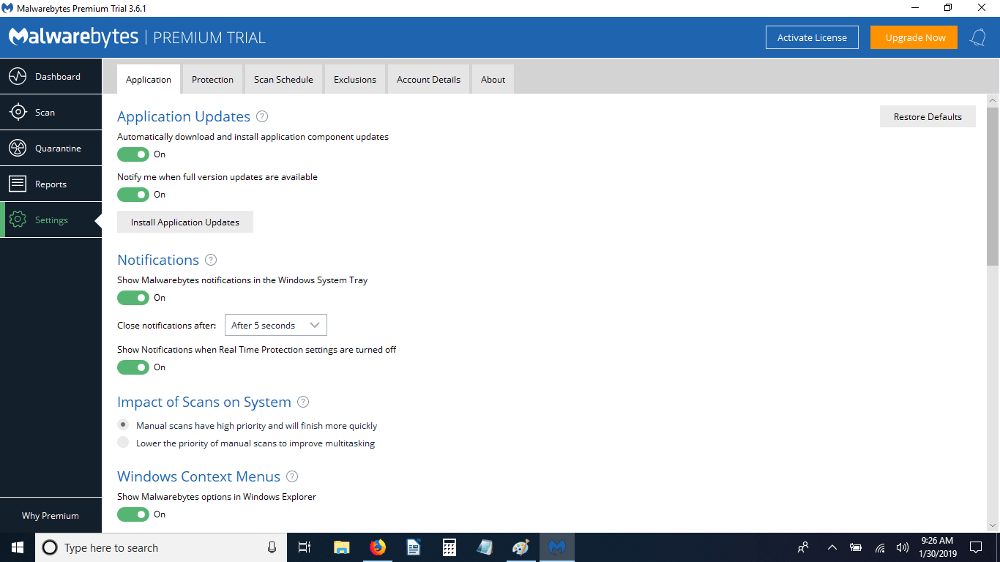Launch Firefox from taskbar
Image resolution: width=1000 pixels, height=562 pixels.
[378, 547]
